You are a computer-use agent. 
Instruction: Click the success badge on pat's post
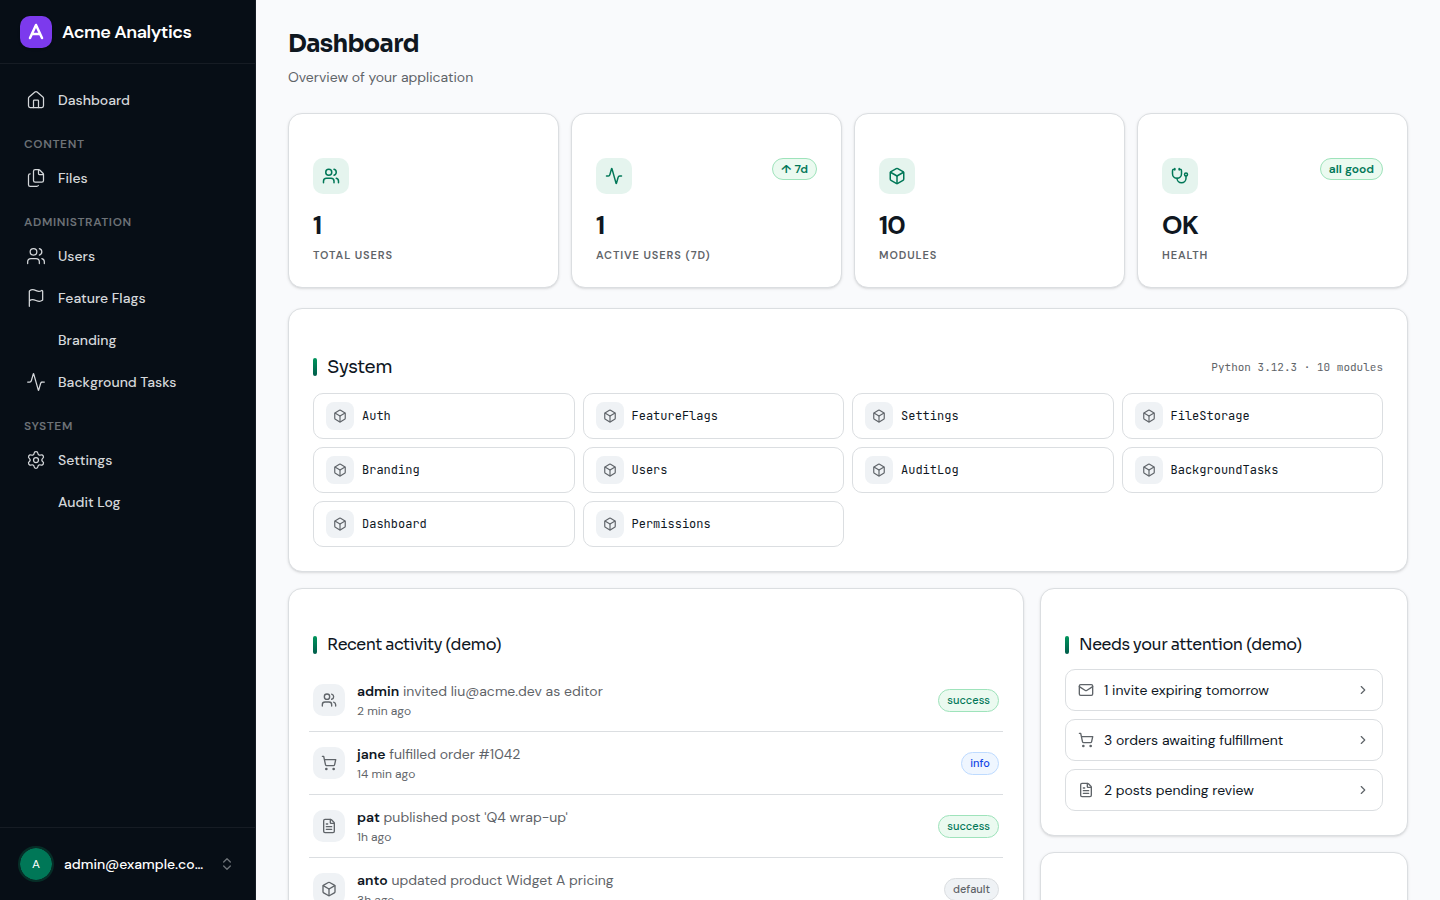tap(968, 827)
